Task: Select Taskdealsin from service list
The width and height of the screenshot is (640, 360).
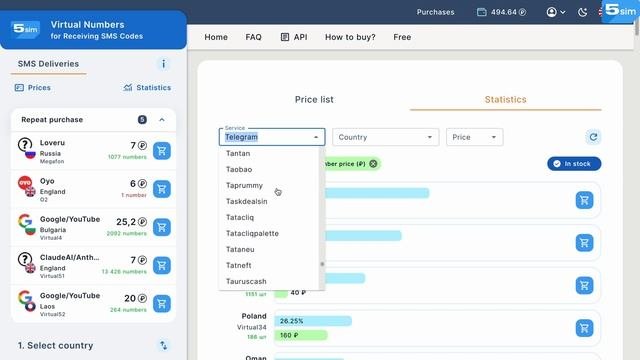Action: click(269, 202)
